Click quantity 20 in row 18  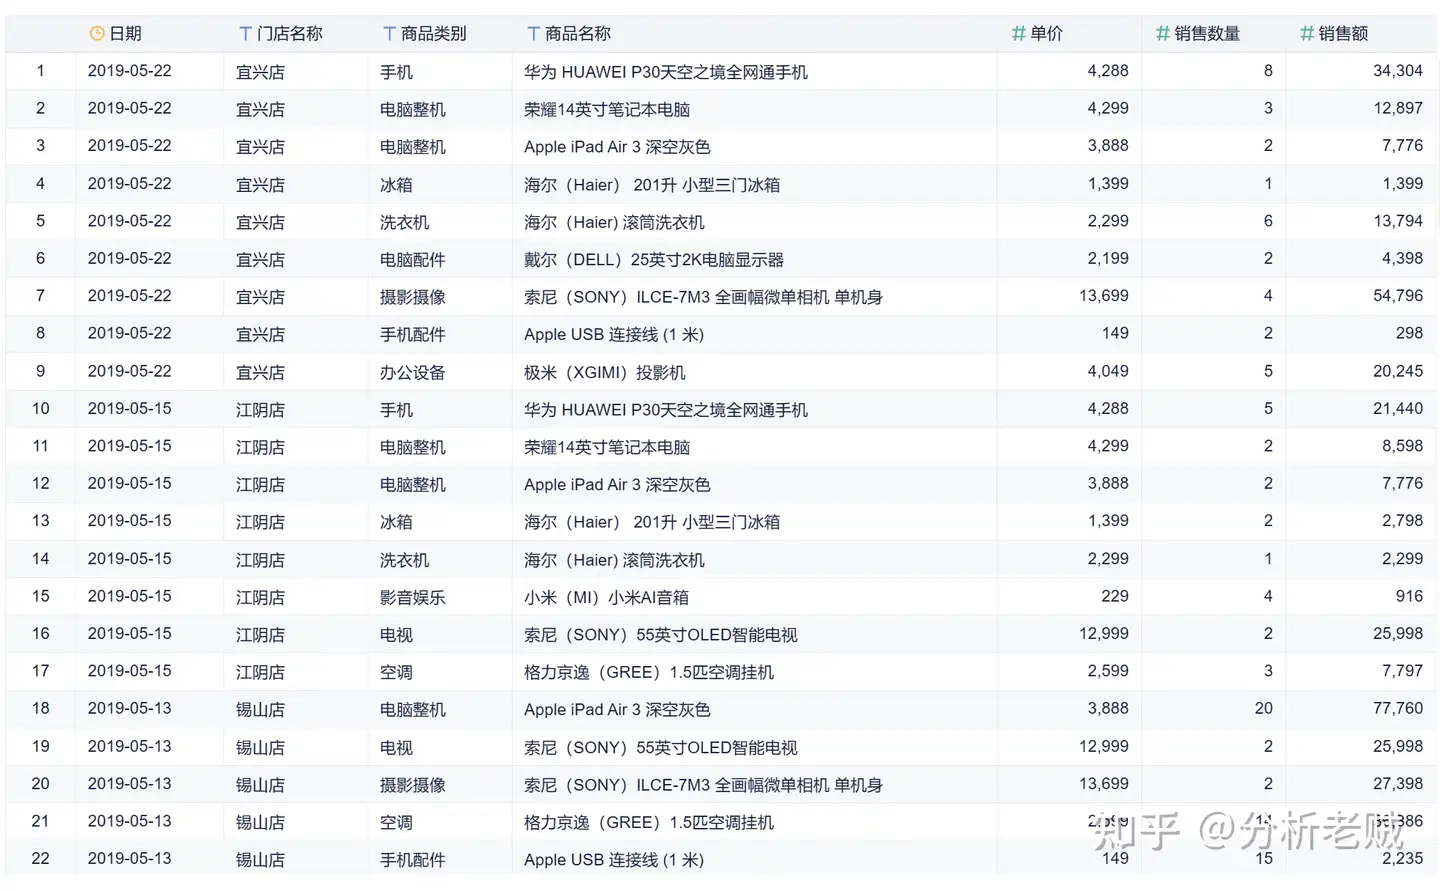[x=1264, y=709]
